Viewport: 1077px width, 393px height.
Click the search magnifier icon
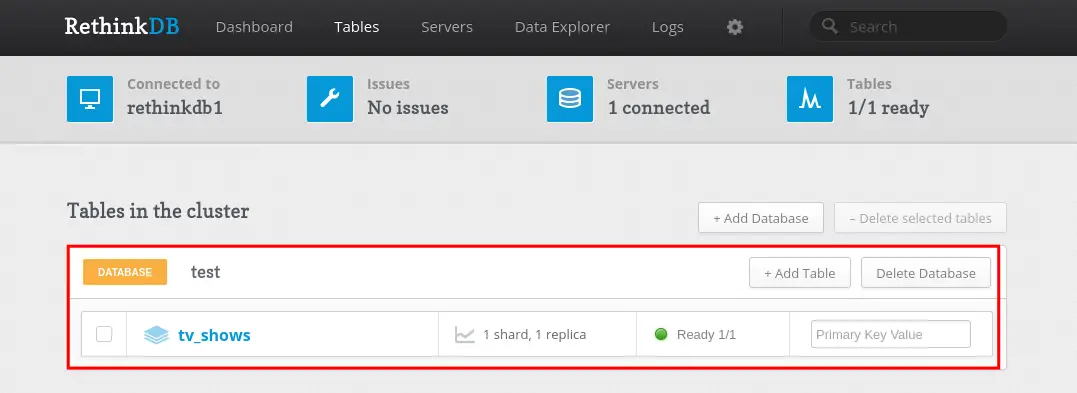pyautogui.click(x=830, y=26)
